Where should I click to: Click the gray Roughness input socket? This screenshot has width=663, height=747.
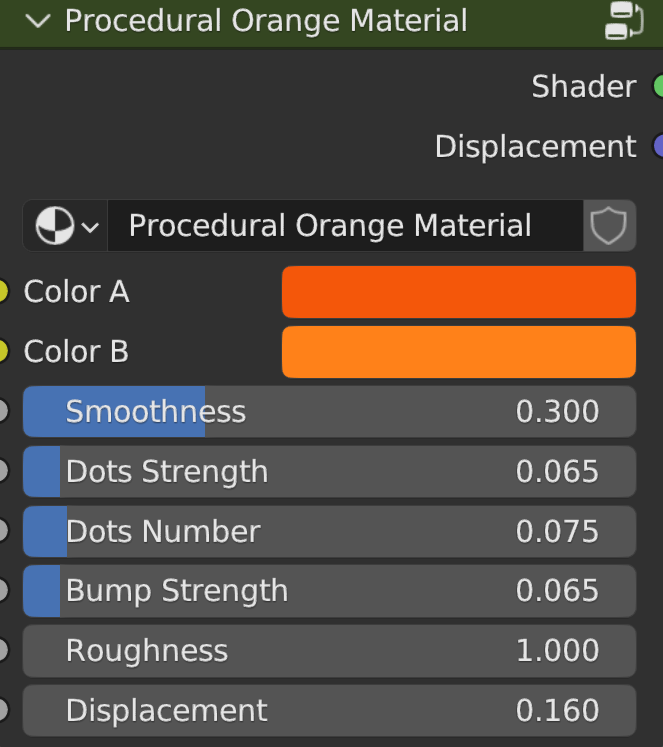(3, 651)
